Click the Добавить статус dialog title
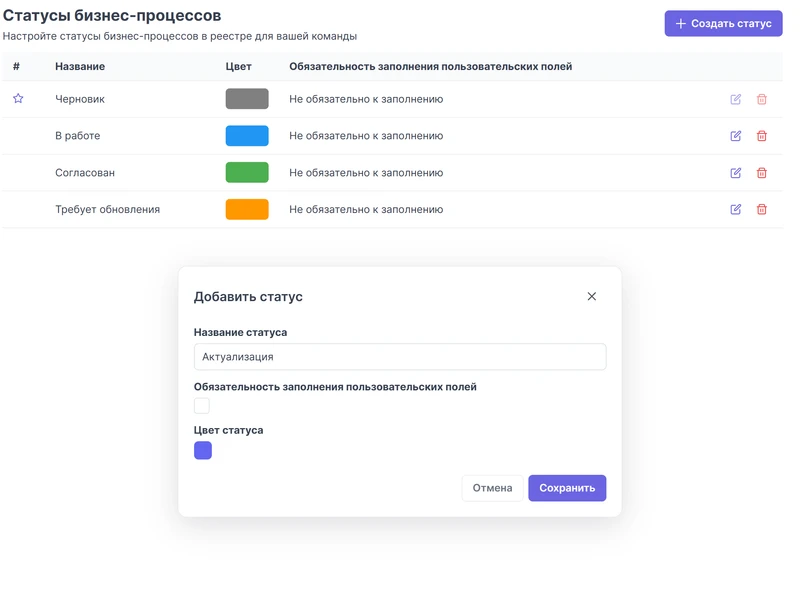 click(x=248, y=296)
